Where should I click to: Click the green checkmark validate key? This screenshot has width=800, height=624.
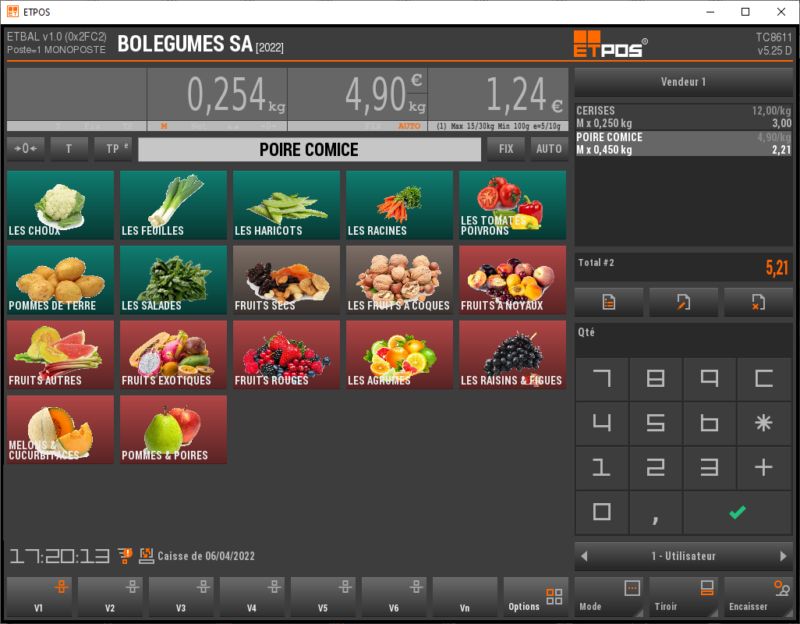(737, 512)
